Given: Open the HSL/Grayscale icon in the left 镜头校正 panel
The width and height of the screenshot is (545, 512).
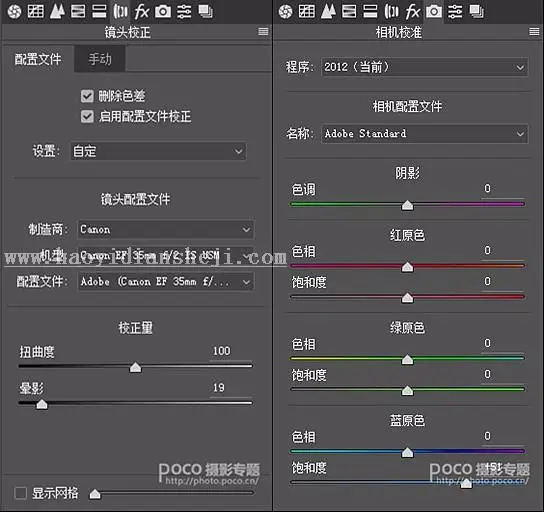Looking at the screenshot, I should [x=78, y=11].
